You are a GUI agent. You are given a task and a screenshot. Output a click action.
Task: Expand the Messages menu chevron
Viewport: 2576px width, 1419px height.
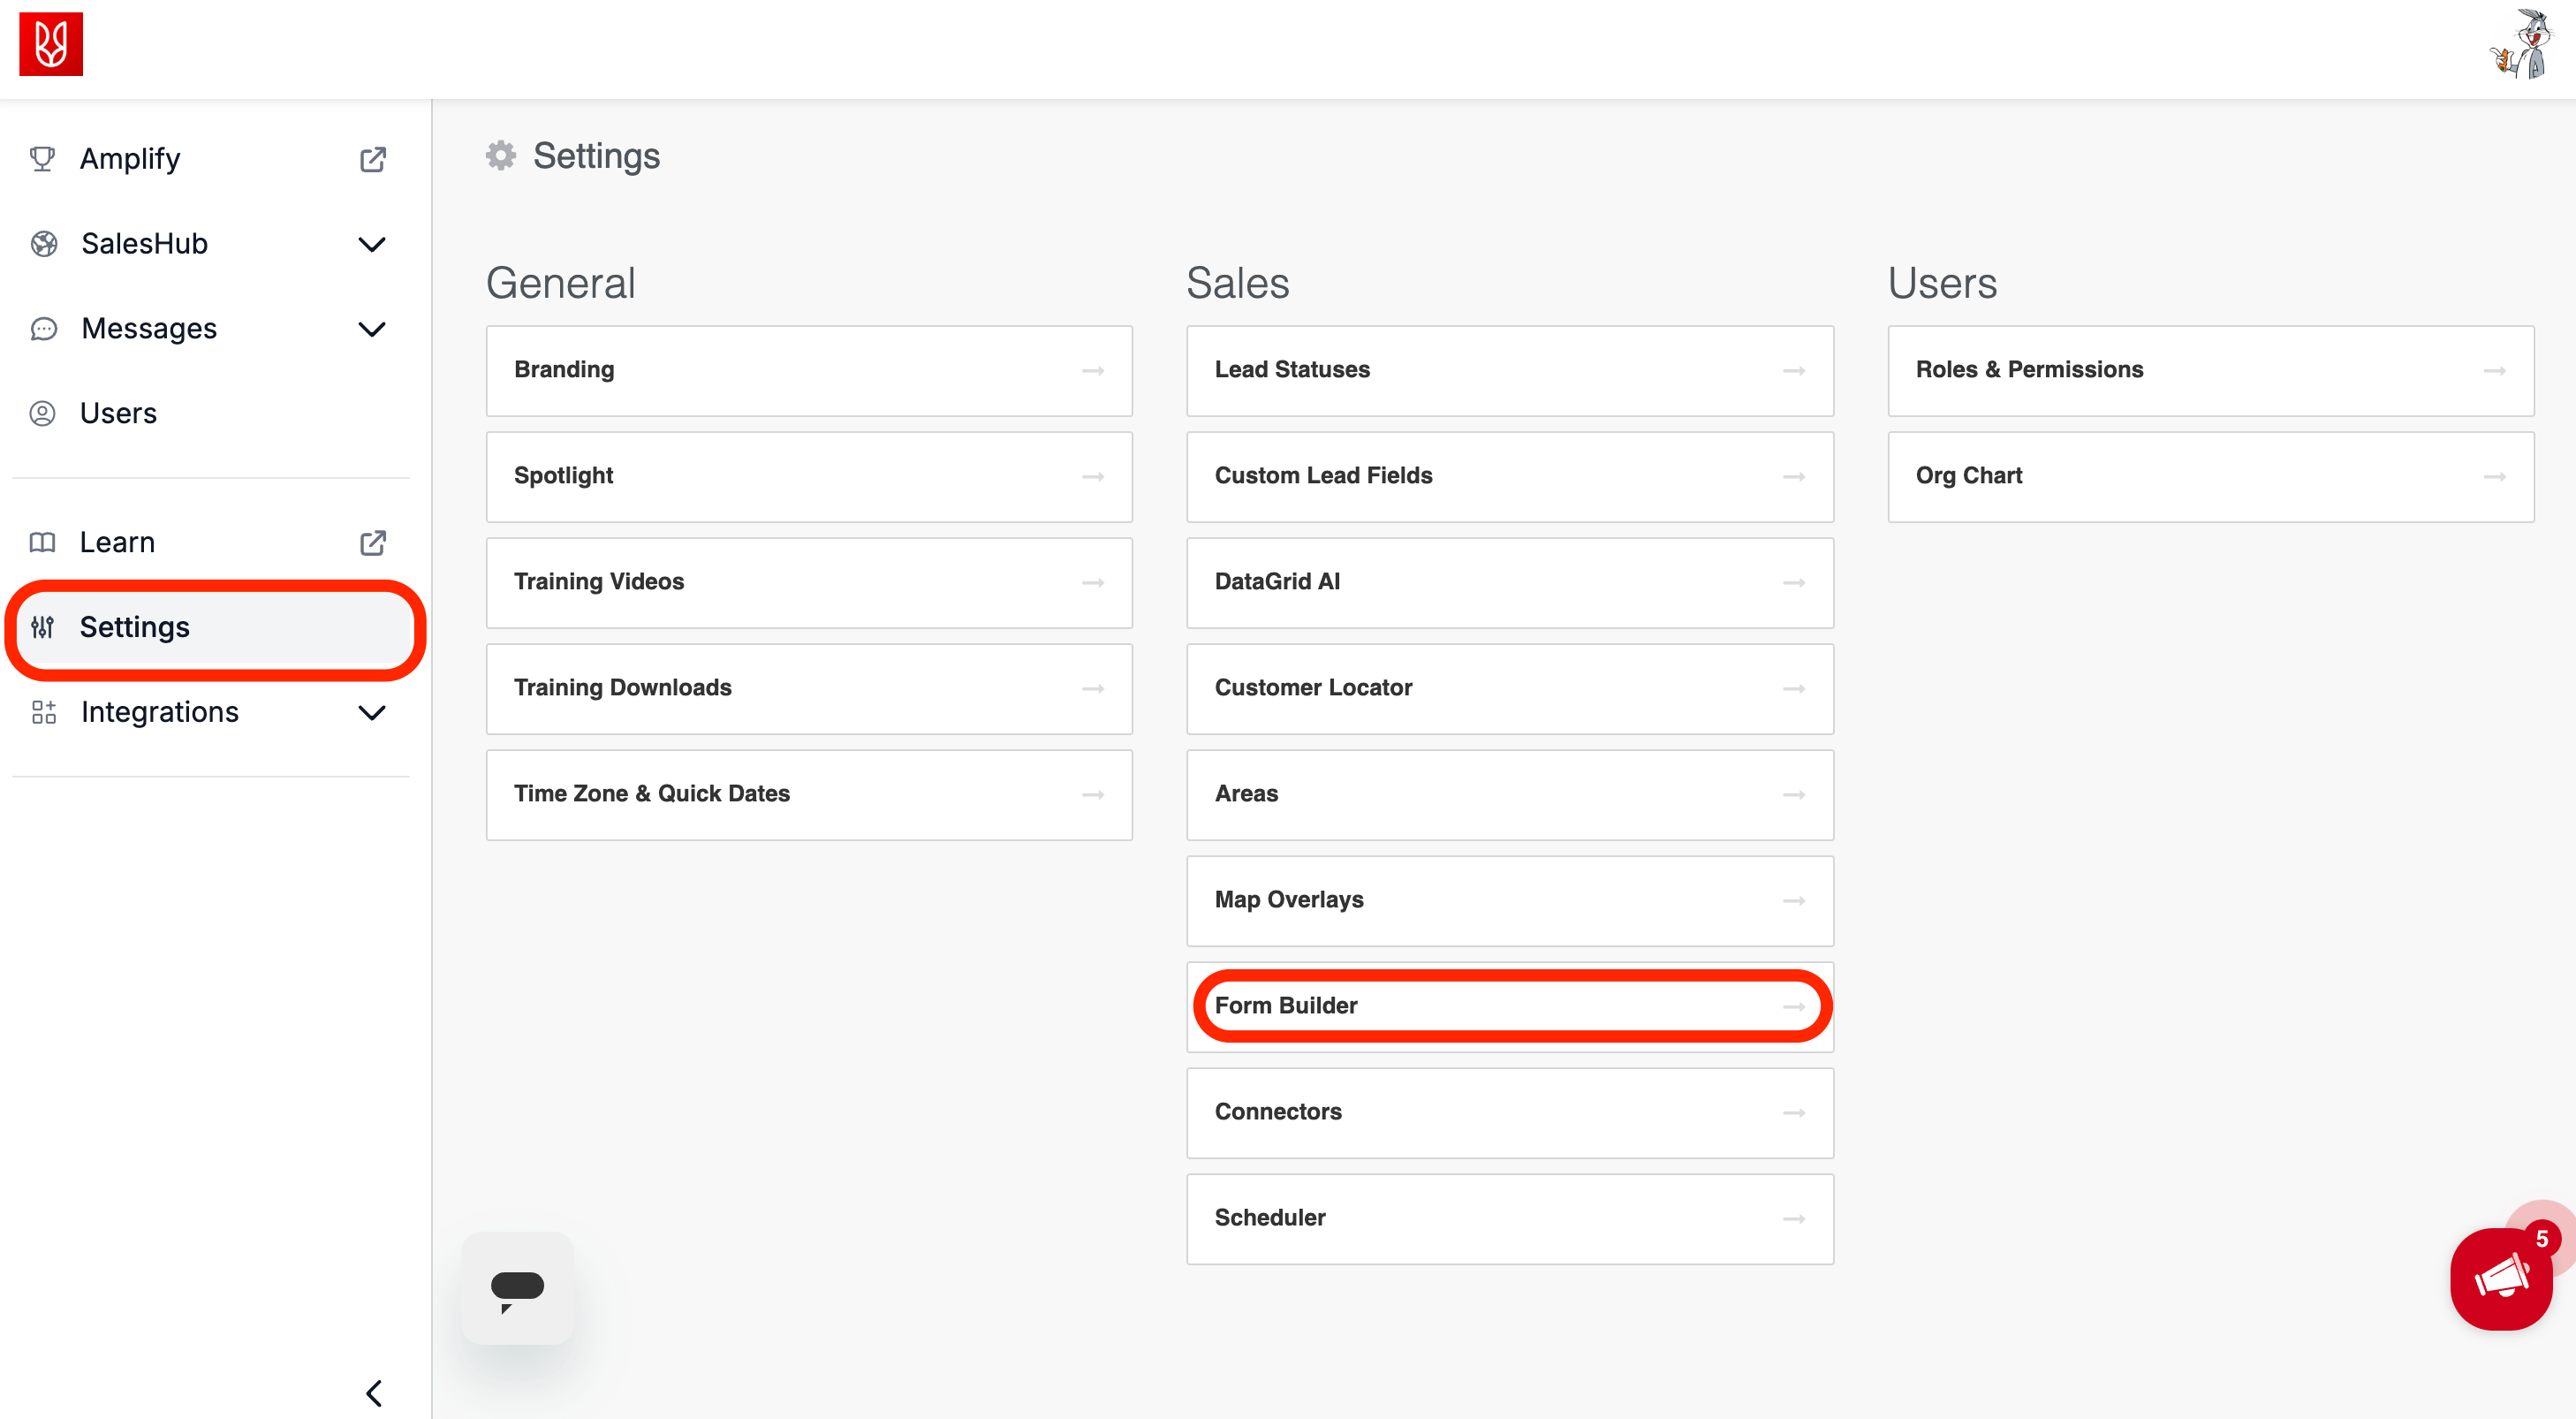point(372,329)
